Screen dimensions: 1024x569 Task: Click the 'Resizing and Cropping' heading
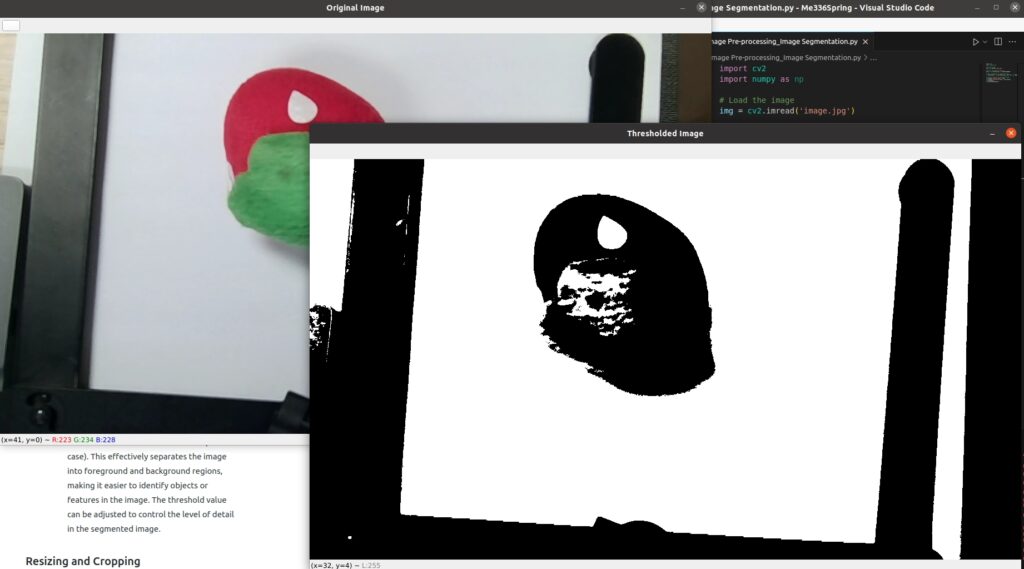pos(83,561)
